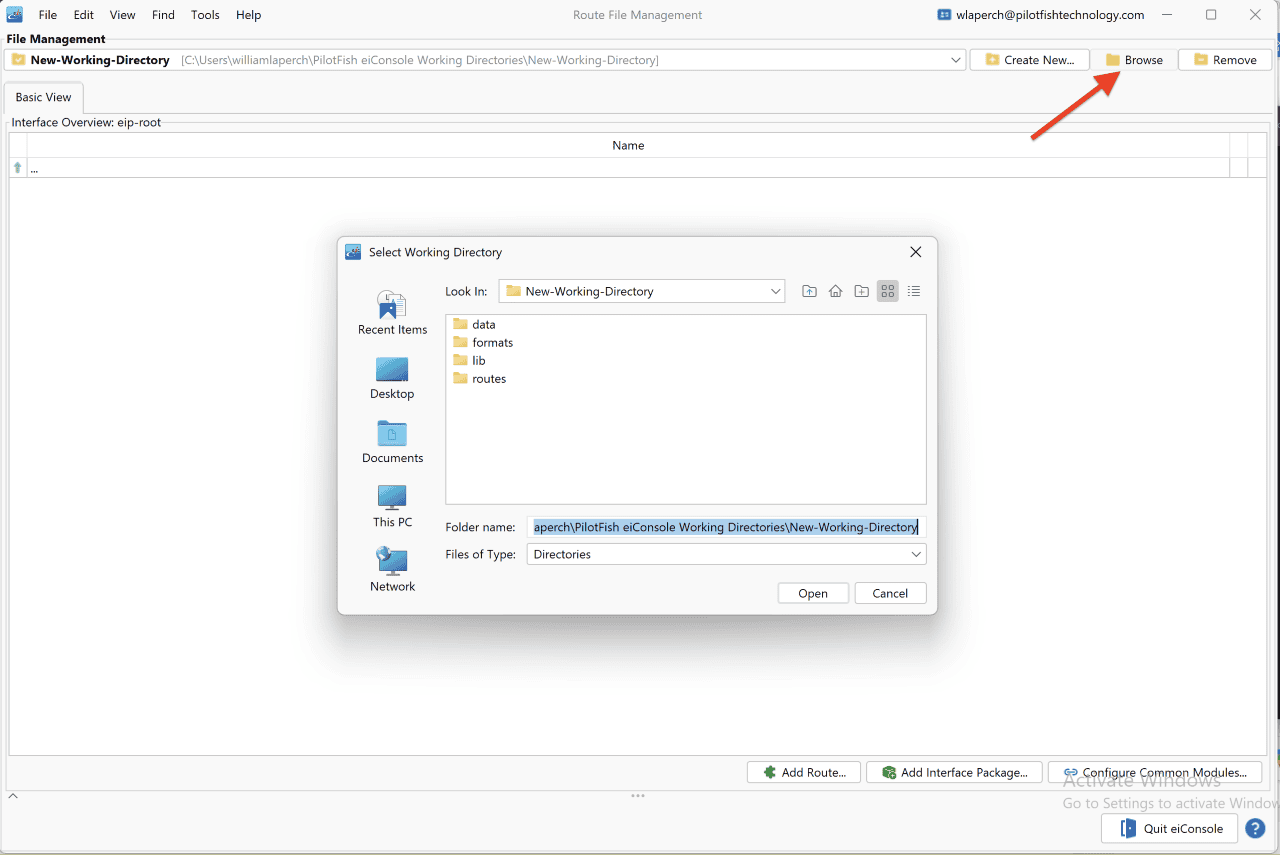Click the Folder name input field
The width and height of the screenshot is (1280, 855).
click(x=726, y=527)
